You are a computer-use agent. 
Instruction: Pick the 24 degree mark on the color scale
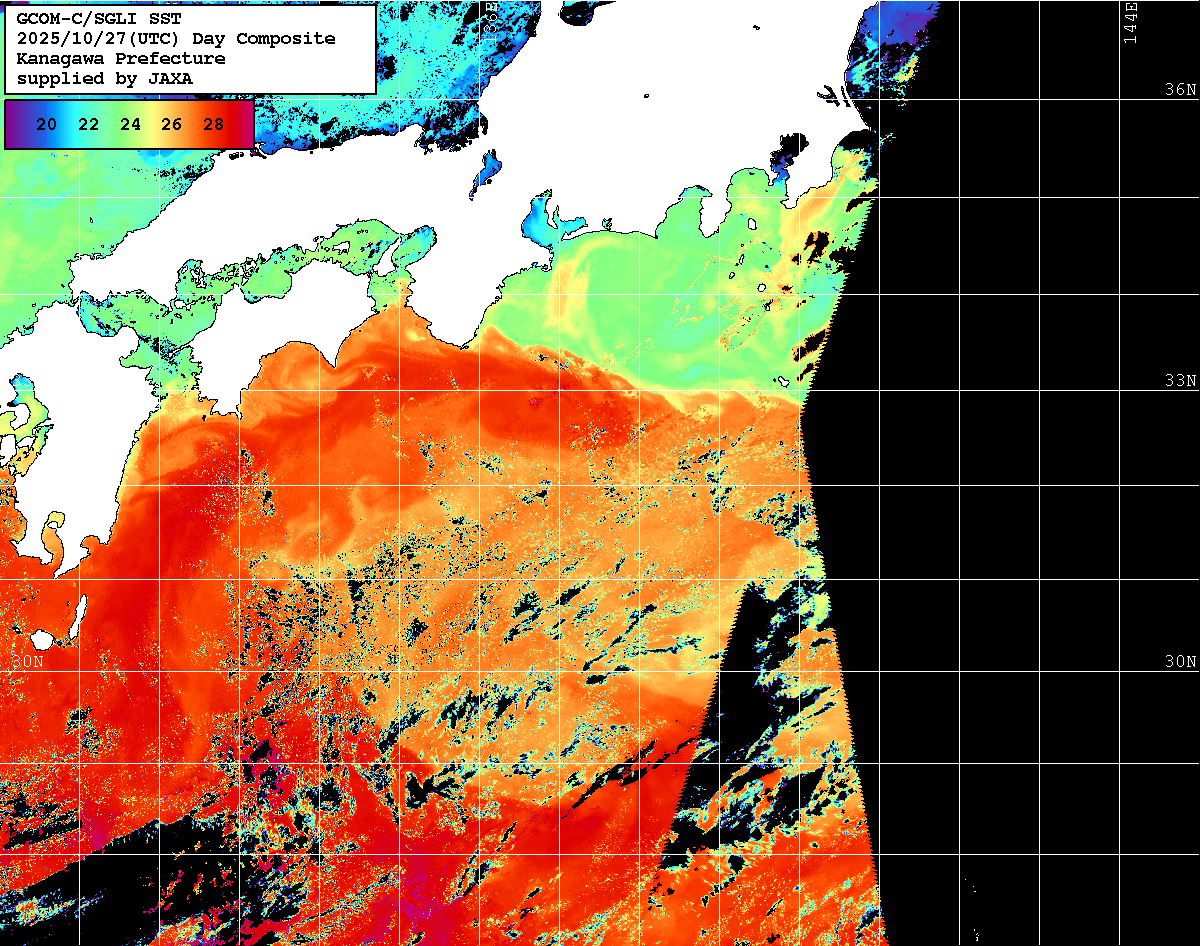130,124
